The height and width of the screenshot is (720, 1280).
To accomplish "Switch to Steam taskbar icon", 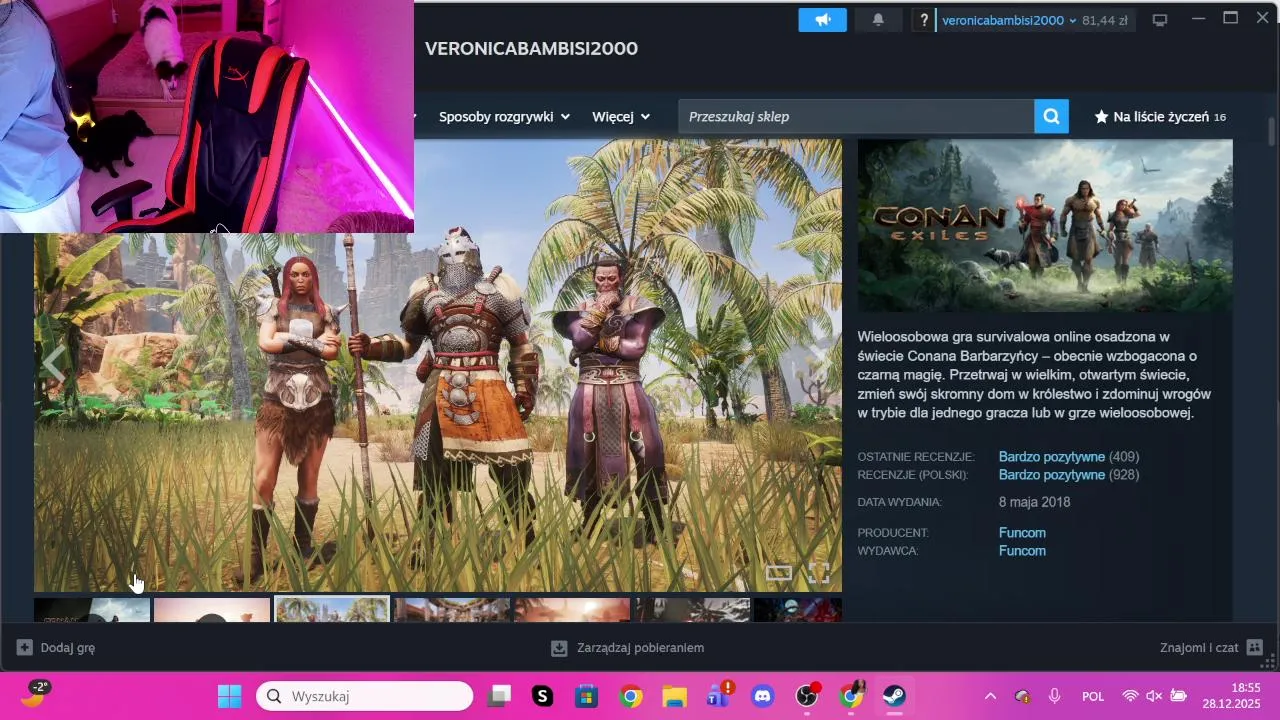I will point(894,696).
